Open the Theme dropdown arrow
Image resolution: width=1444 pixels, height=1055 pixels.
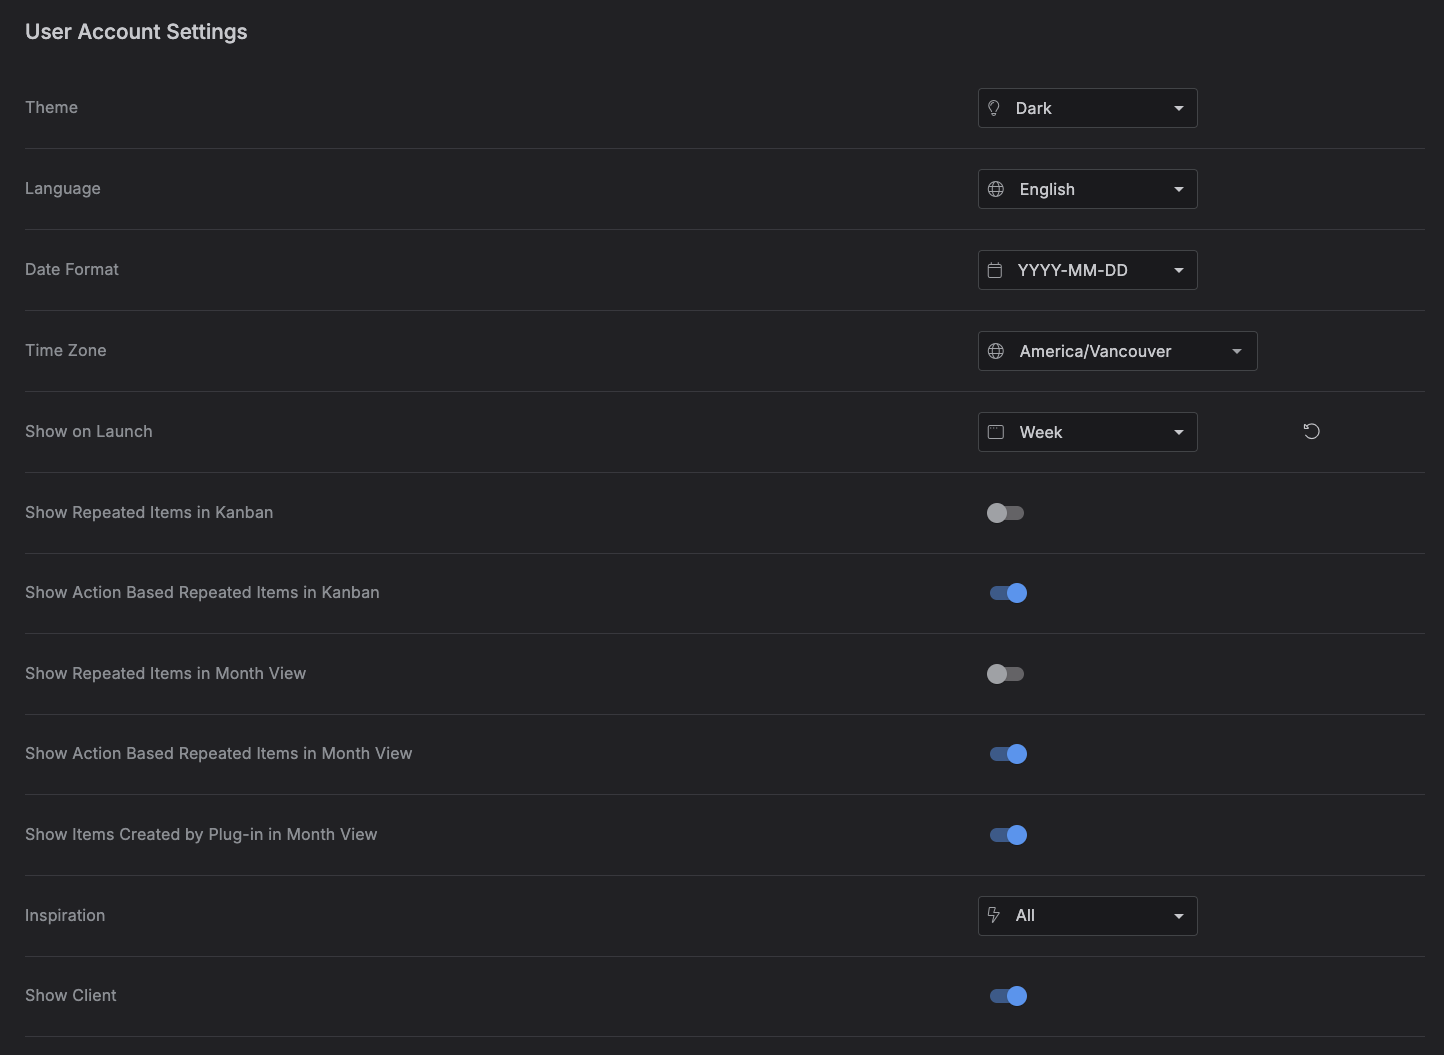pos(1179,108)
